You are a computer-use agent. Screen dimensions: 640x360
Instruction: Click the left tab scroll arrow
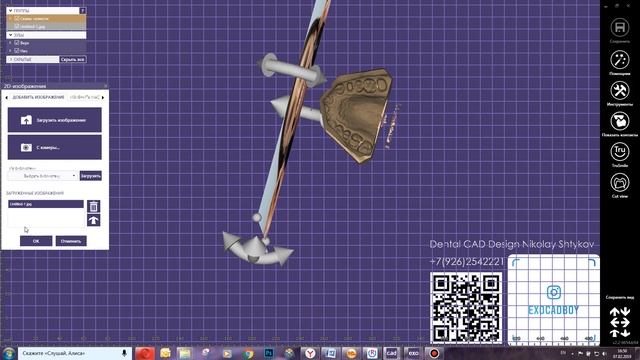pyautogui.click(x=6, y=97)
